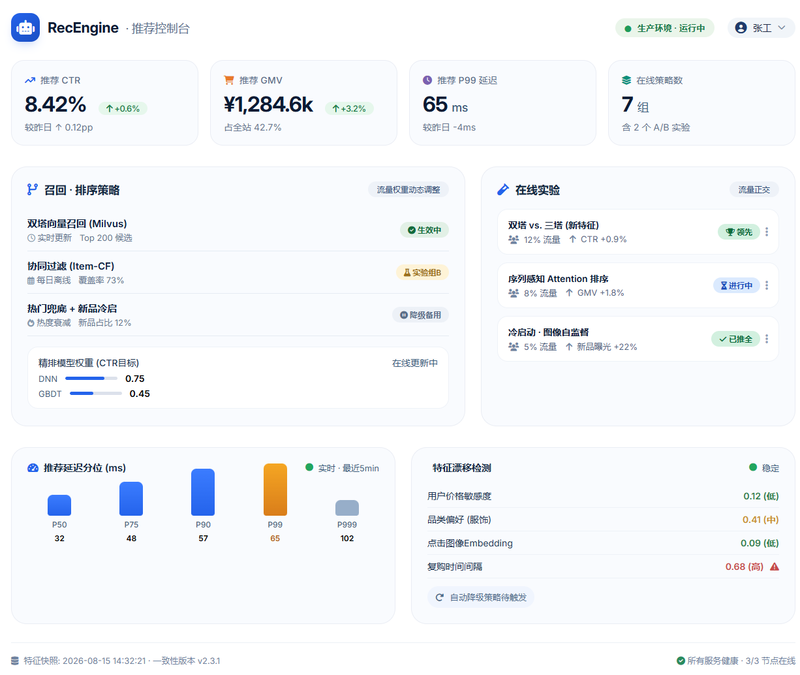The image size is (800, 675).
Task: Click the flask icon beside 在线实验
Action: pyautogui.click(x=503, y=190)
